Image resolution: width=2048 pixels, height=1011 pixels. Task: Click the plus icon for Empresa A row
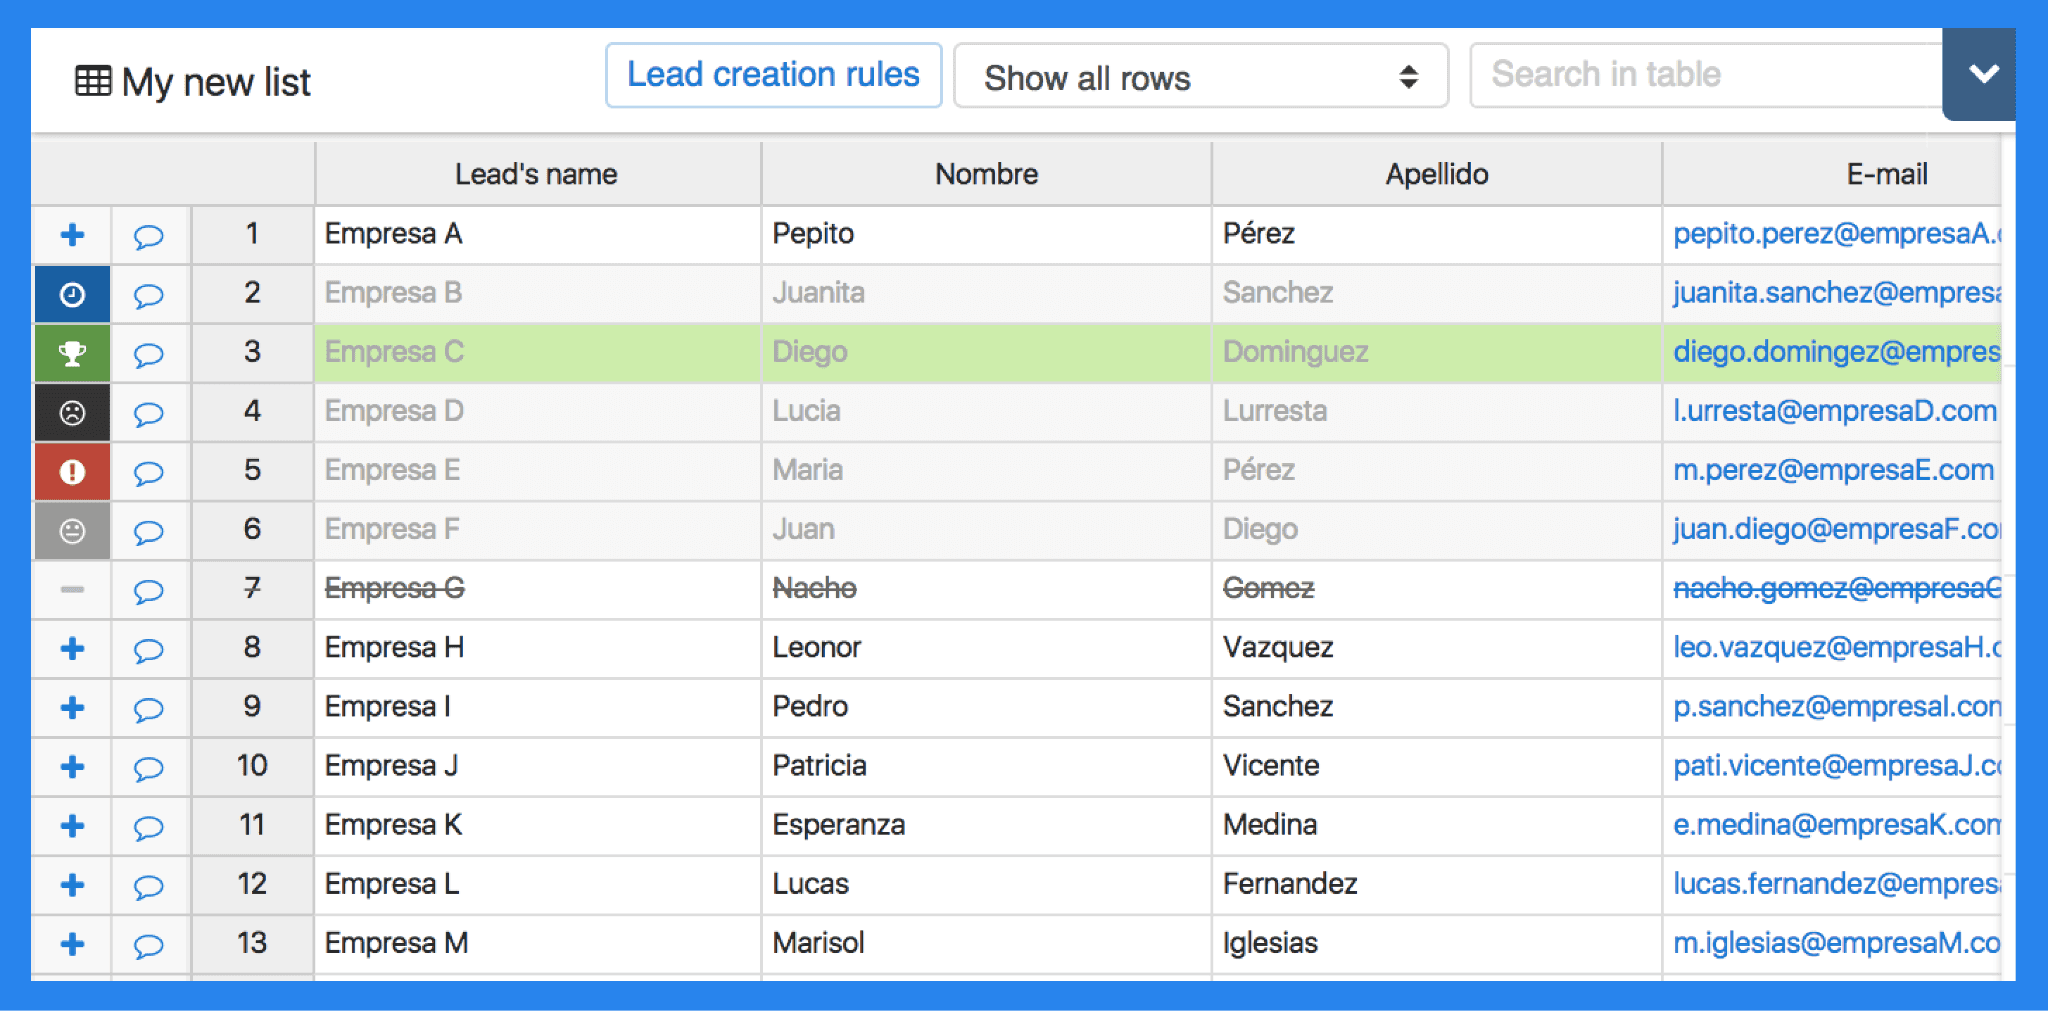pos(72,235)
